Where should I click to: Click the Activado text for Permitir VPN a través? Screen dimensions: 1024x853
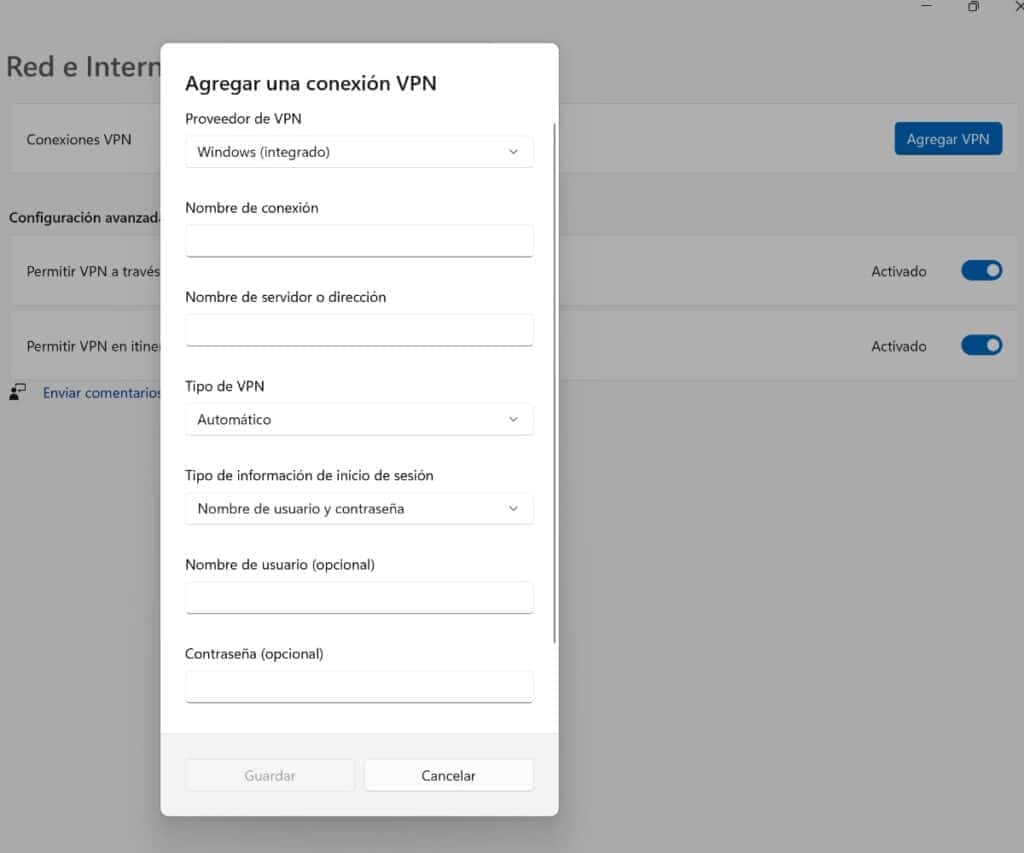899,271
